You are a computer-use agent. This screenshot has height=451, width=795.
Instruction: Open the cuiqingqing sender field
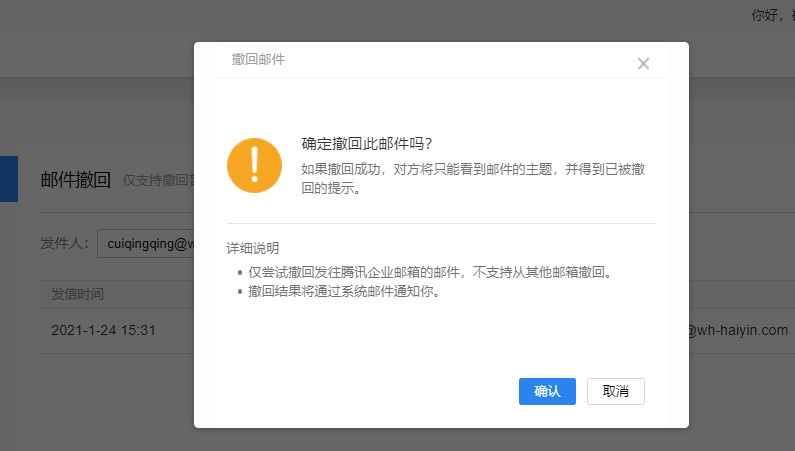click(148, 243)
